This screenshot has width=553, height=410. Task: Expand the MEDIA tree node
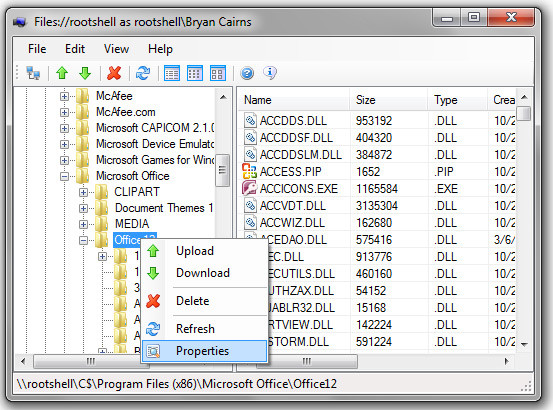(83, 224)
